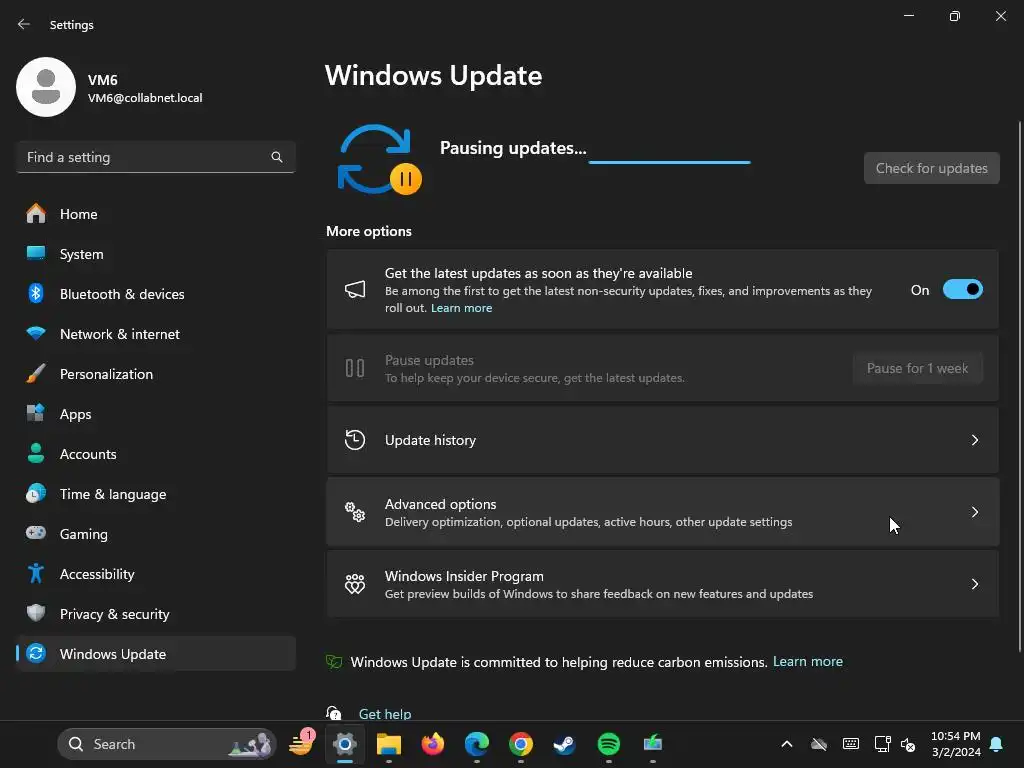Screen dimensions: 1024x768
Task: Click the Update history clock icon
Action: pyautogui.click(x=355, y=440)
